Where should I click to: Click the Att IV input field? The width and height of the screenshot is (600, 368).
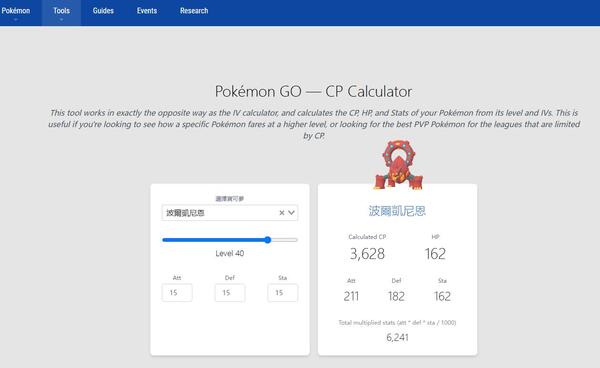[x=177, y=293]
